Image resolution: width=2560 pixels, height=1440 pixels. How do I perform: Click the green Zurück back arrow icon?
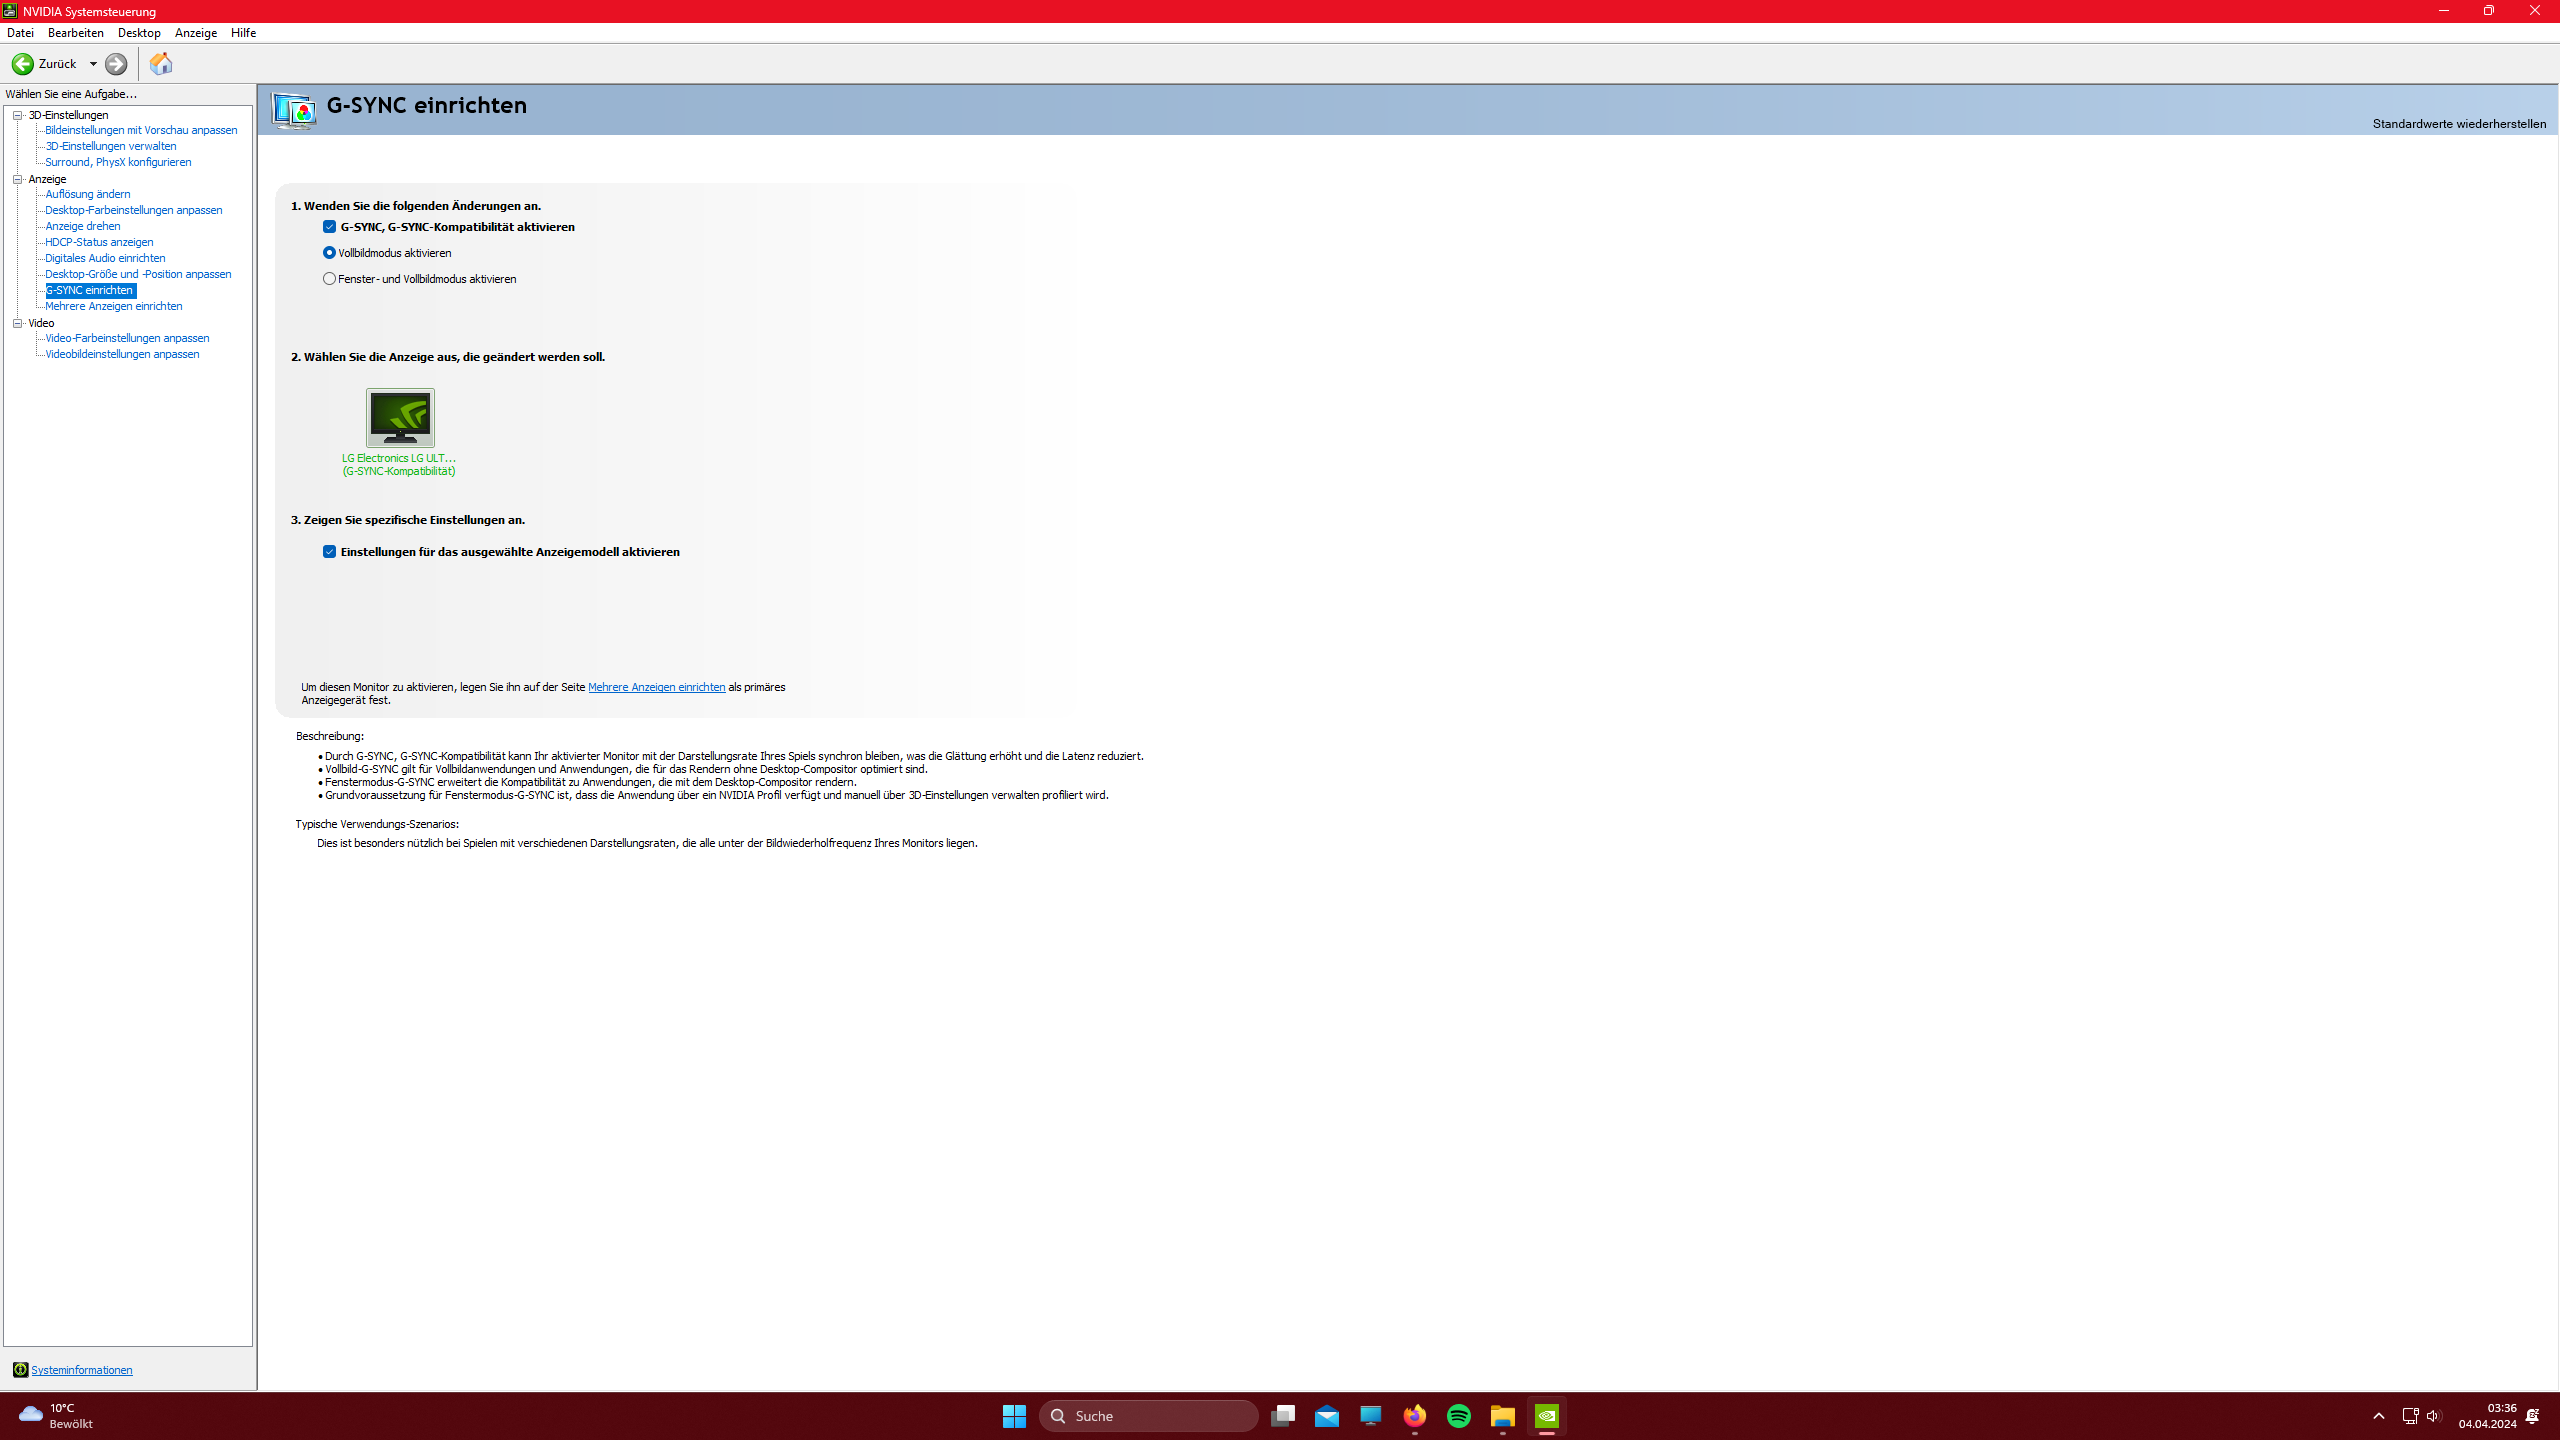pos(22,64)
